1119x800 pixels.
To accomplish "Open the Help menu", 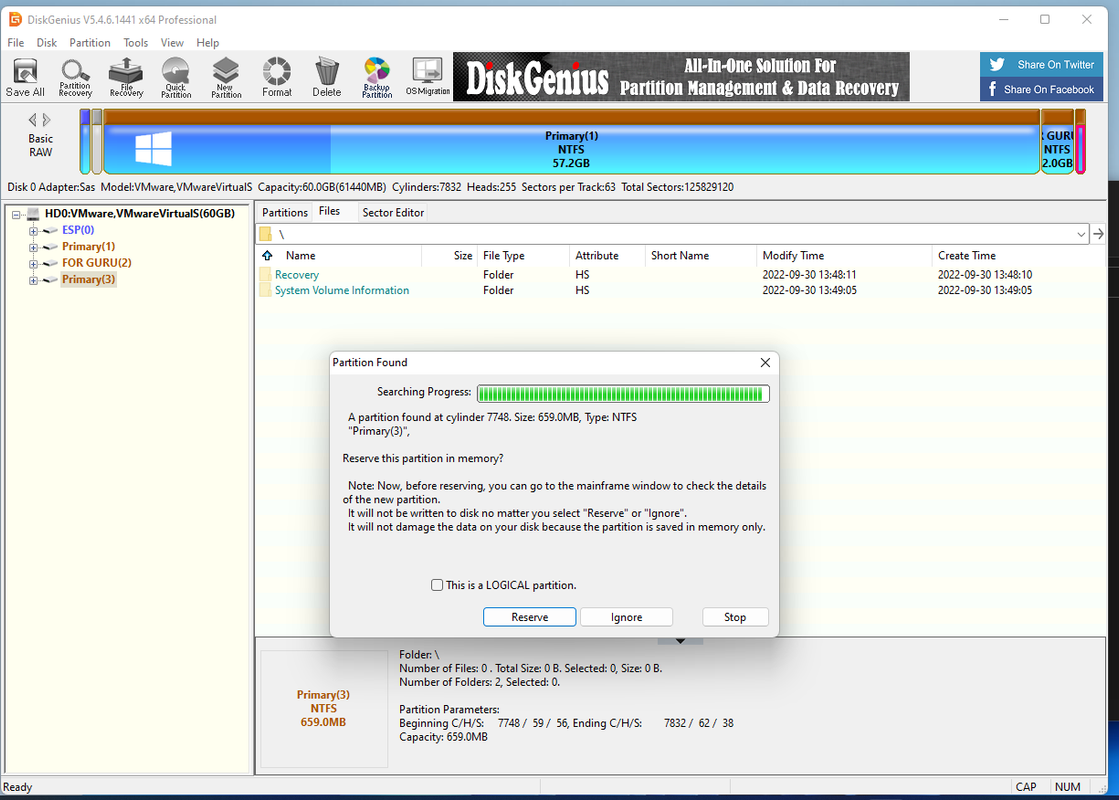I will point(208,43).
